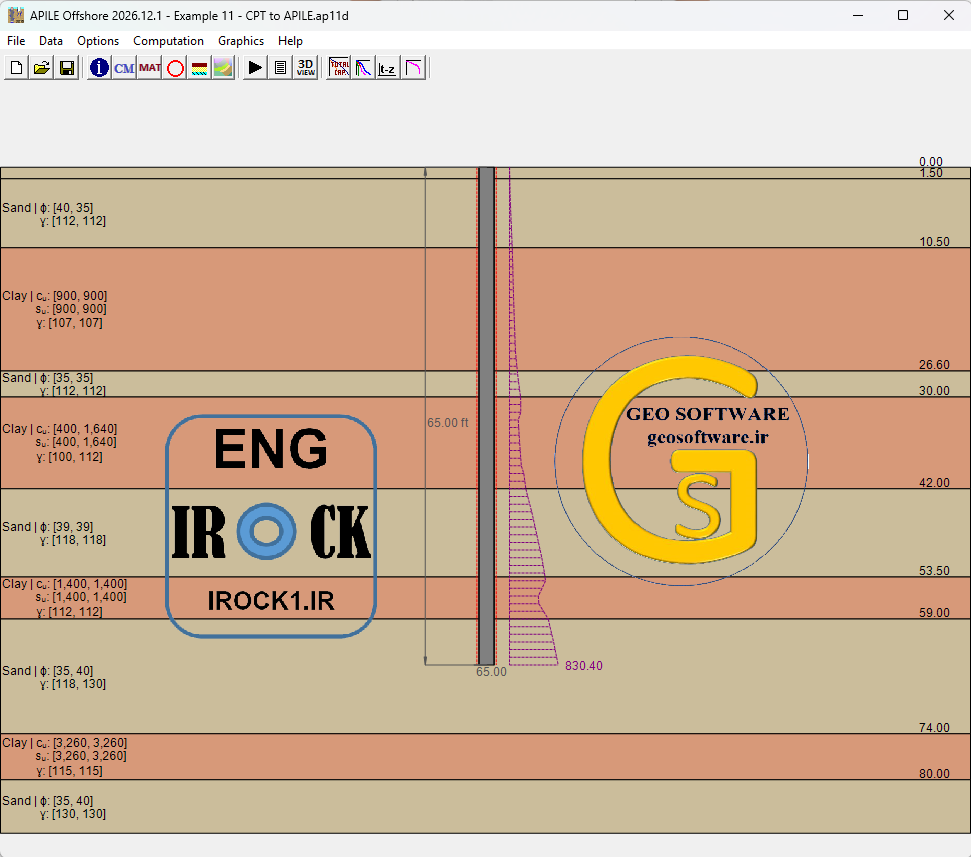
Task: Open the Help menu
Action: (290, 41)
